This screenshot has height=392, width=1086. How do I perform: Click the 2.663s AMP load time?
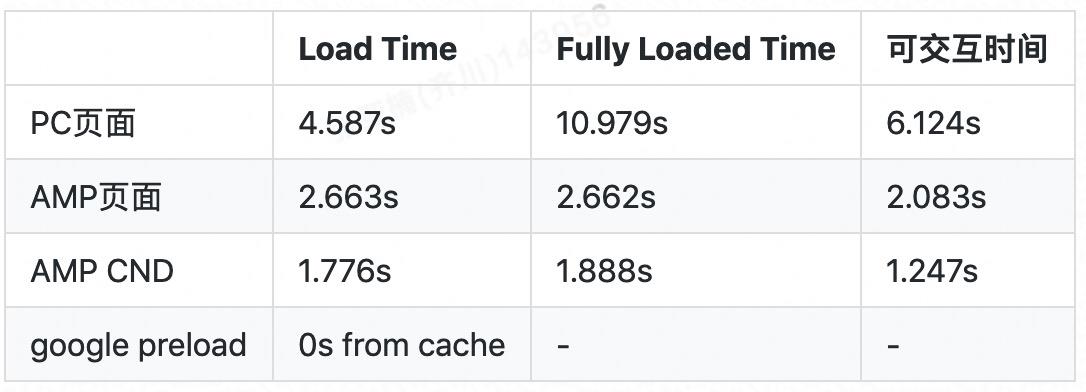tap(348, 197)
